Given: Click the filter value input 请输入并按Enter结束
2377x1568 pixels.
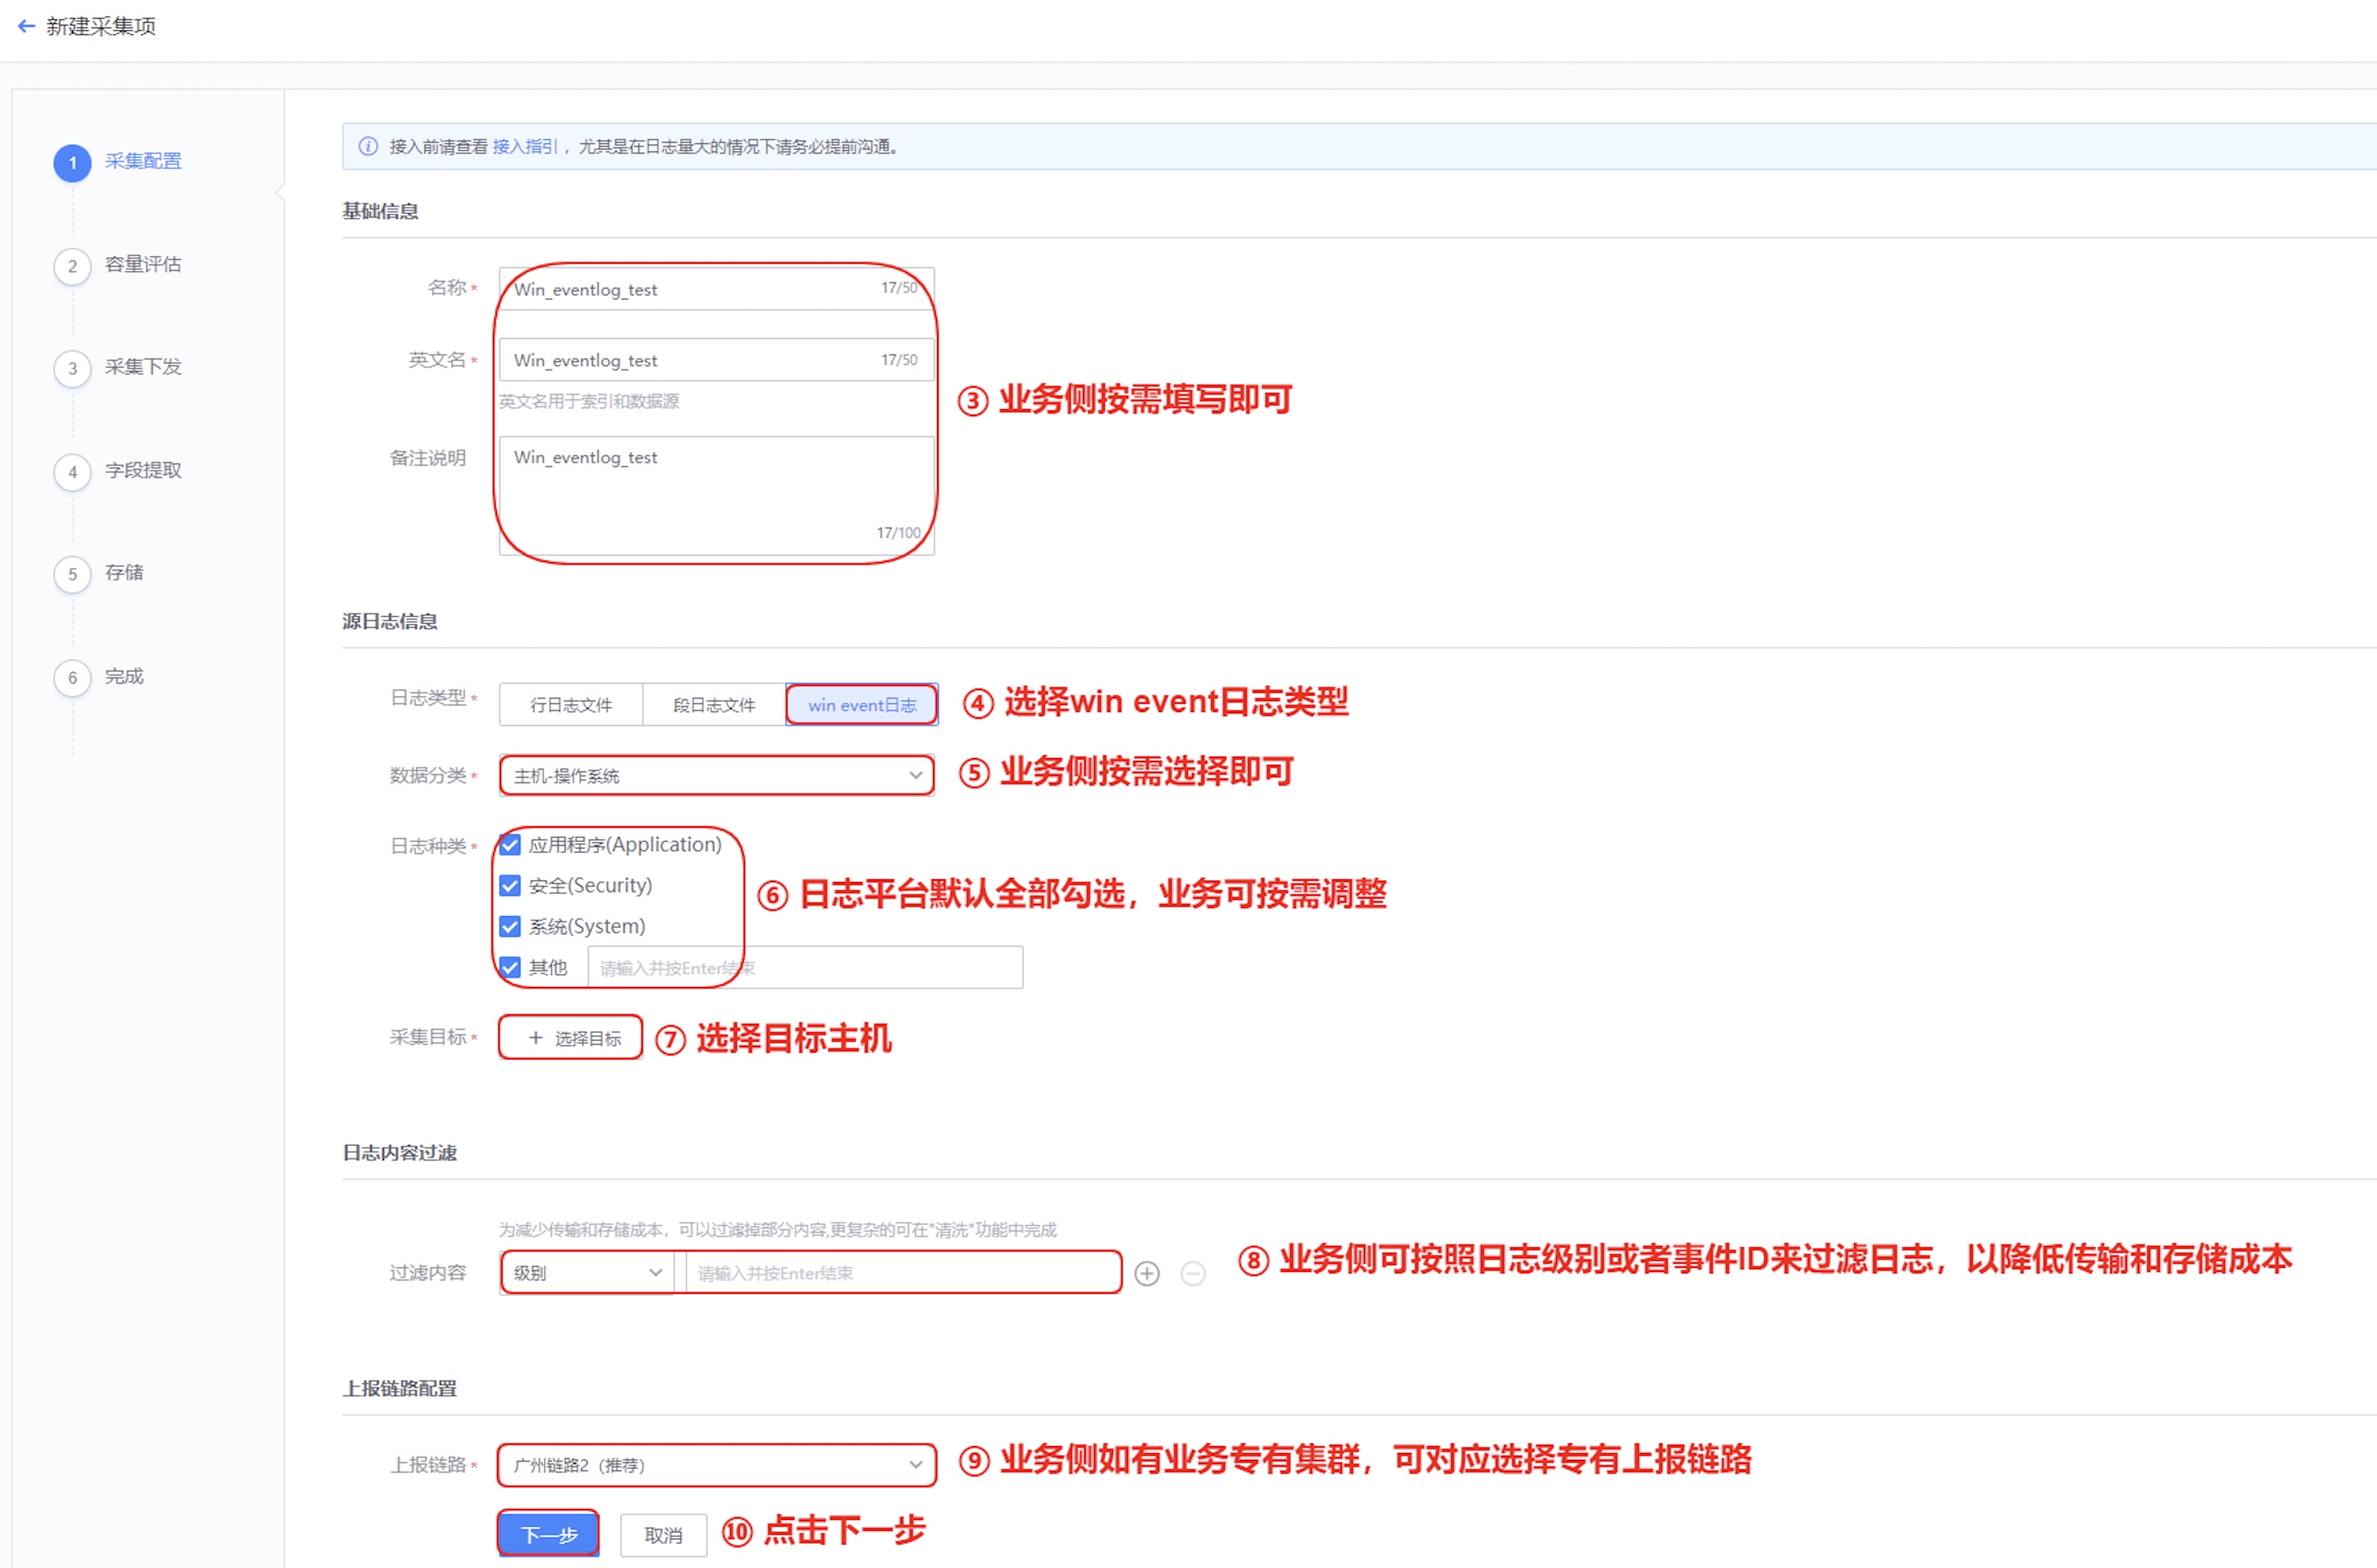Looking at the screenshot, I should [x=903, y=1273].
